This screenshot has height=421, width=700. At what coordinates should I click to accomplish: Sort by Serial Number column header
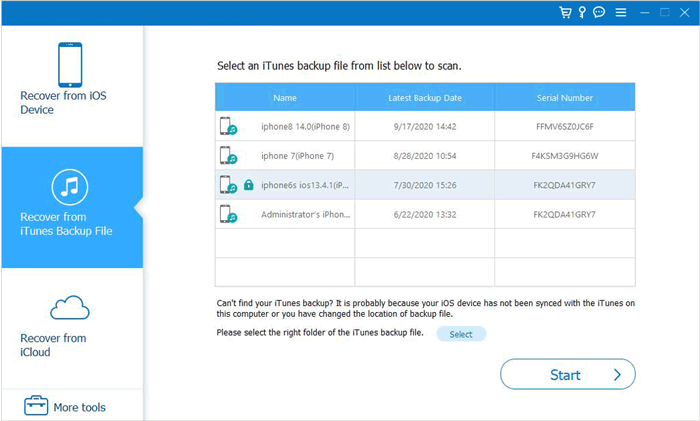pyautogui.click(x=565, y=97)
